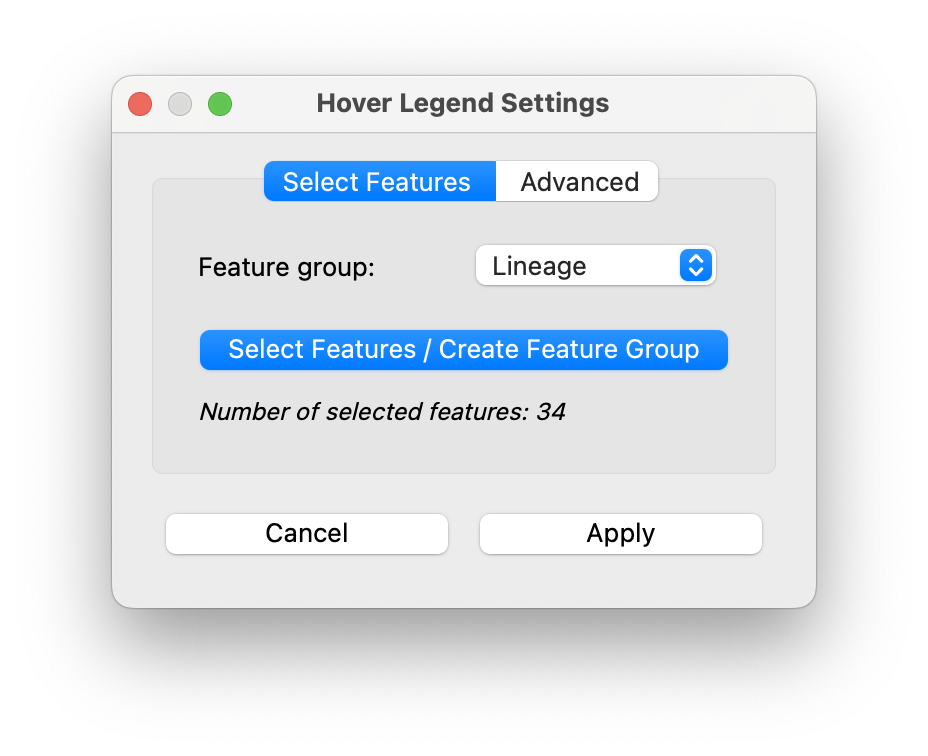Click Select Features / Create Feature Group
928x756 pixels.
pyautogui.click(x=463, y=349)
